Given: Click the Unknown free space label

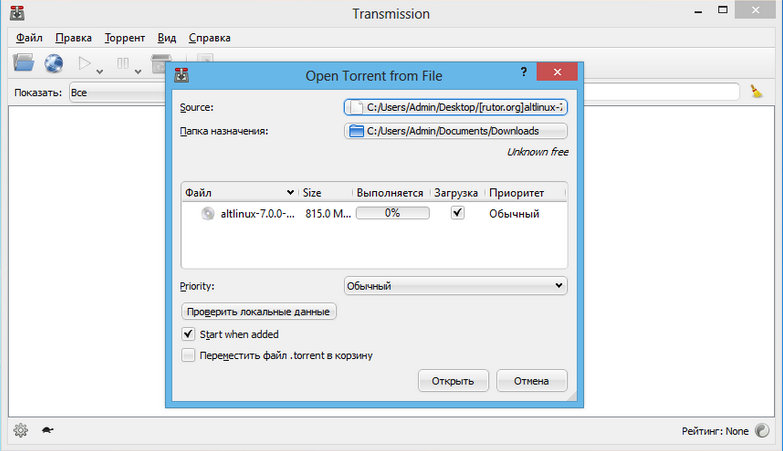Looking at the screenshot, I should coord(537,152).
